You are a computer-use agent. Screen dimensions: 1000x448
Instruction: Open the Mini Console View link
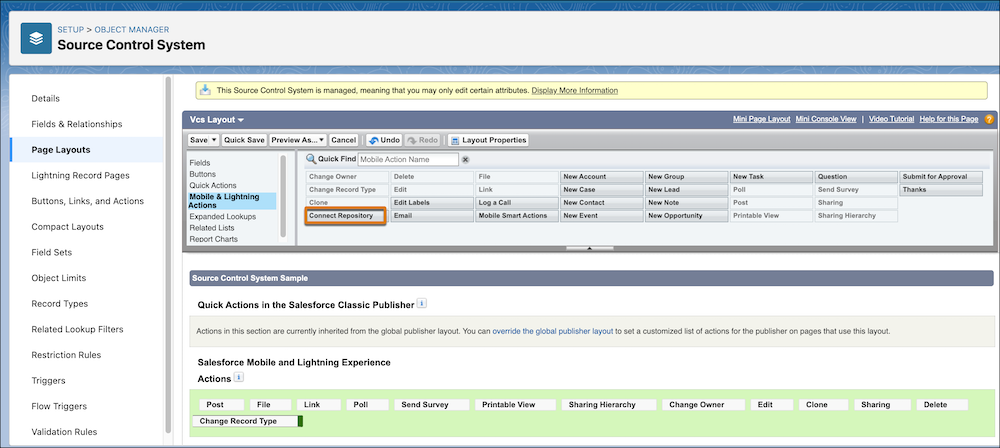click(x=826, y=119)
